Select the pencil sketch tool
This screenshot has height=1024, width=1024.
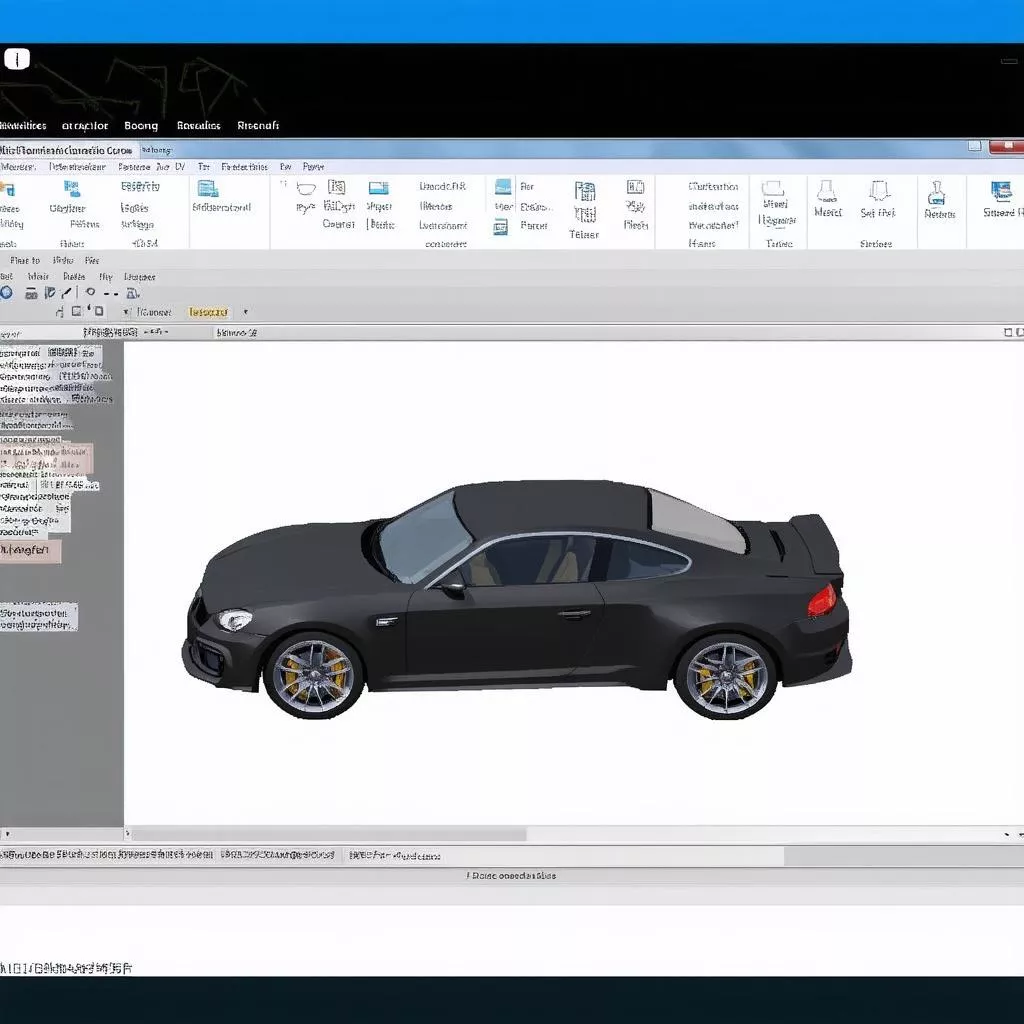pyautogui.click(x=65, y=292)
